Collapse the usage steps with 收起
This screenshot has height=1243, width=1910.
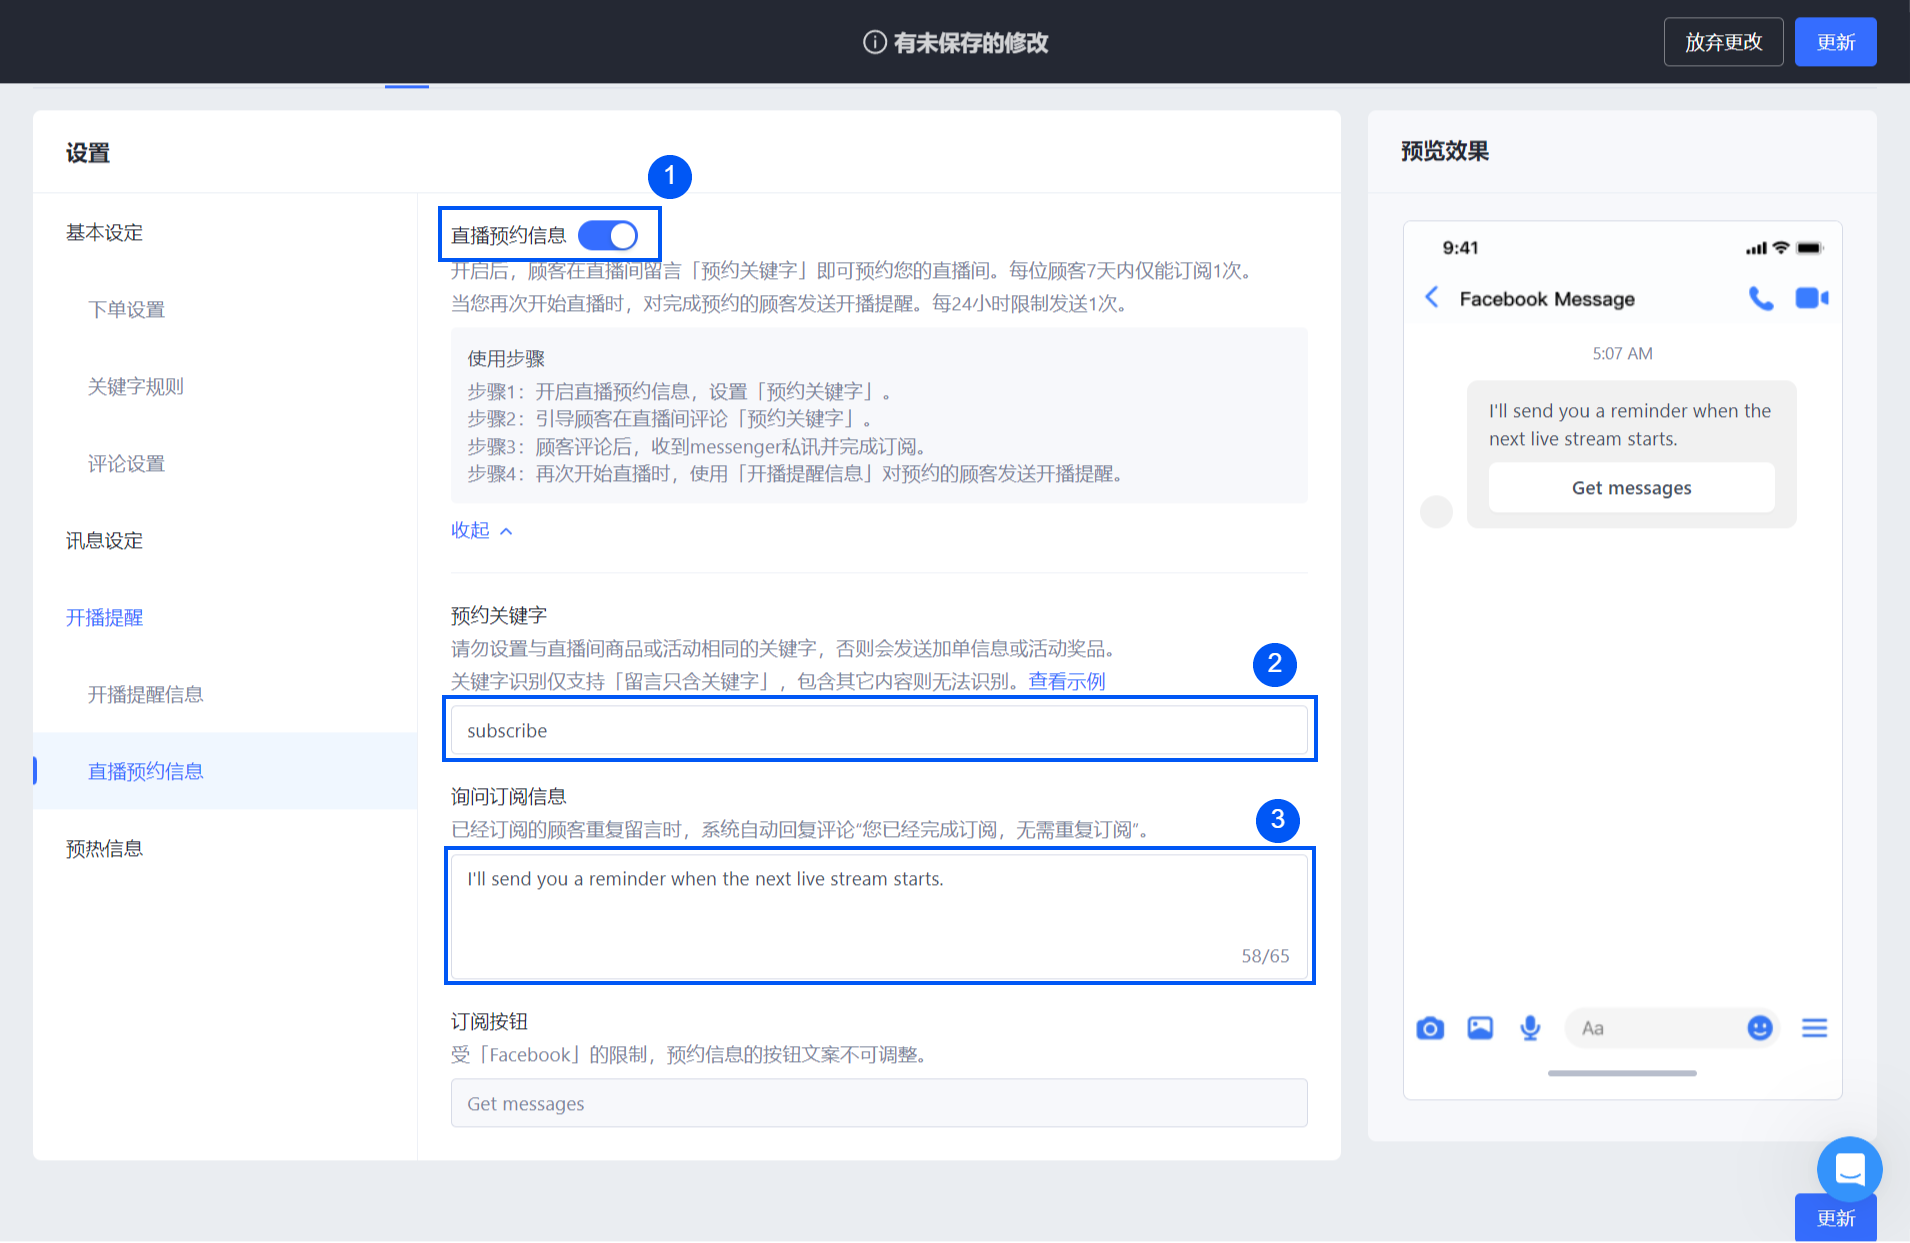click(481, 530)
